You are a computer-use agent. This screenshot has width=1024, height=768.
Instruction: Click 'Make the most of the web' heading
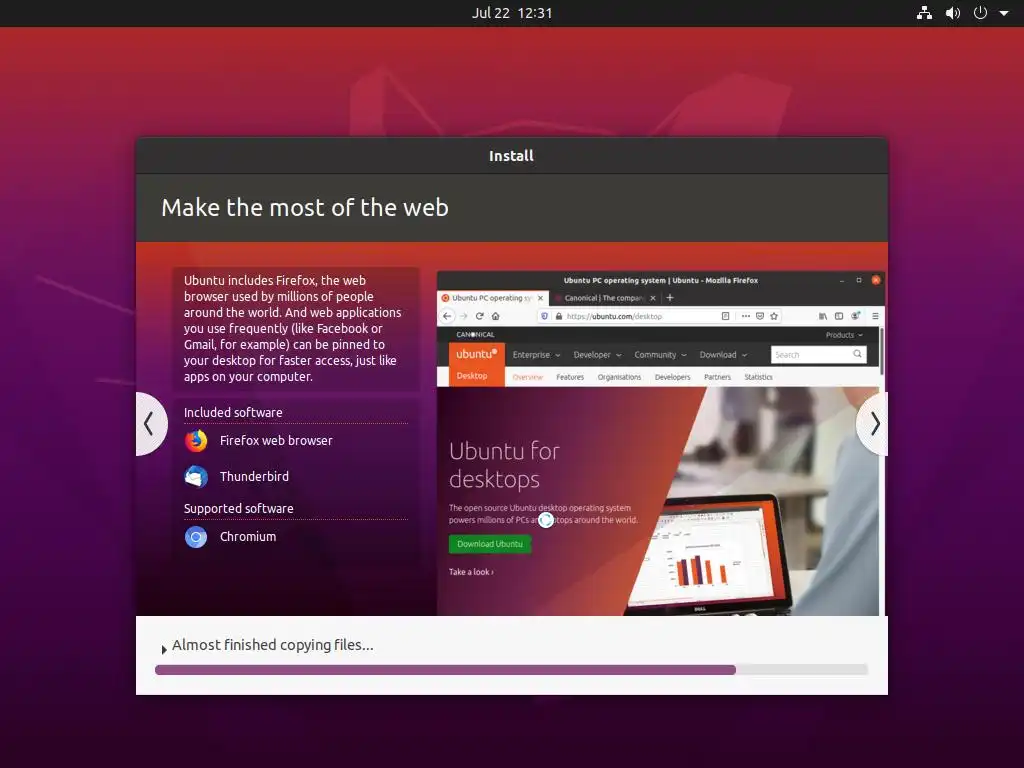click(305, 208)
